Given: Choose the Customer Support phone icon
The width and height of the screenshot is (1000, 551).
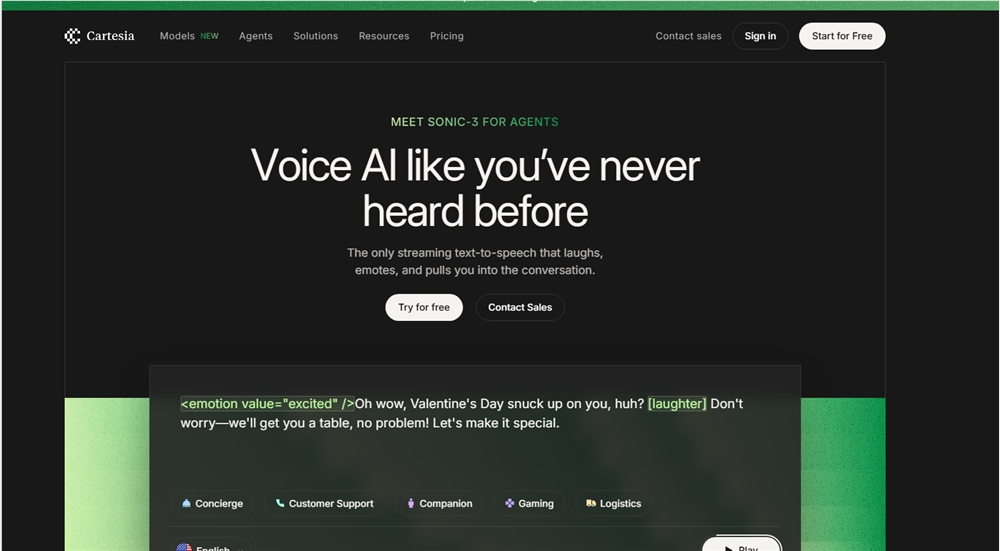Looking at the screenshot, I should [280, 503].
